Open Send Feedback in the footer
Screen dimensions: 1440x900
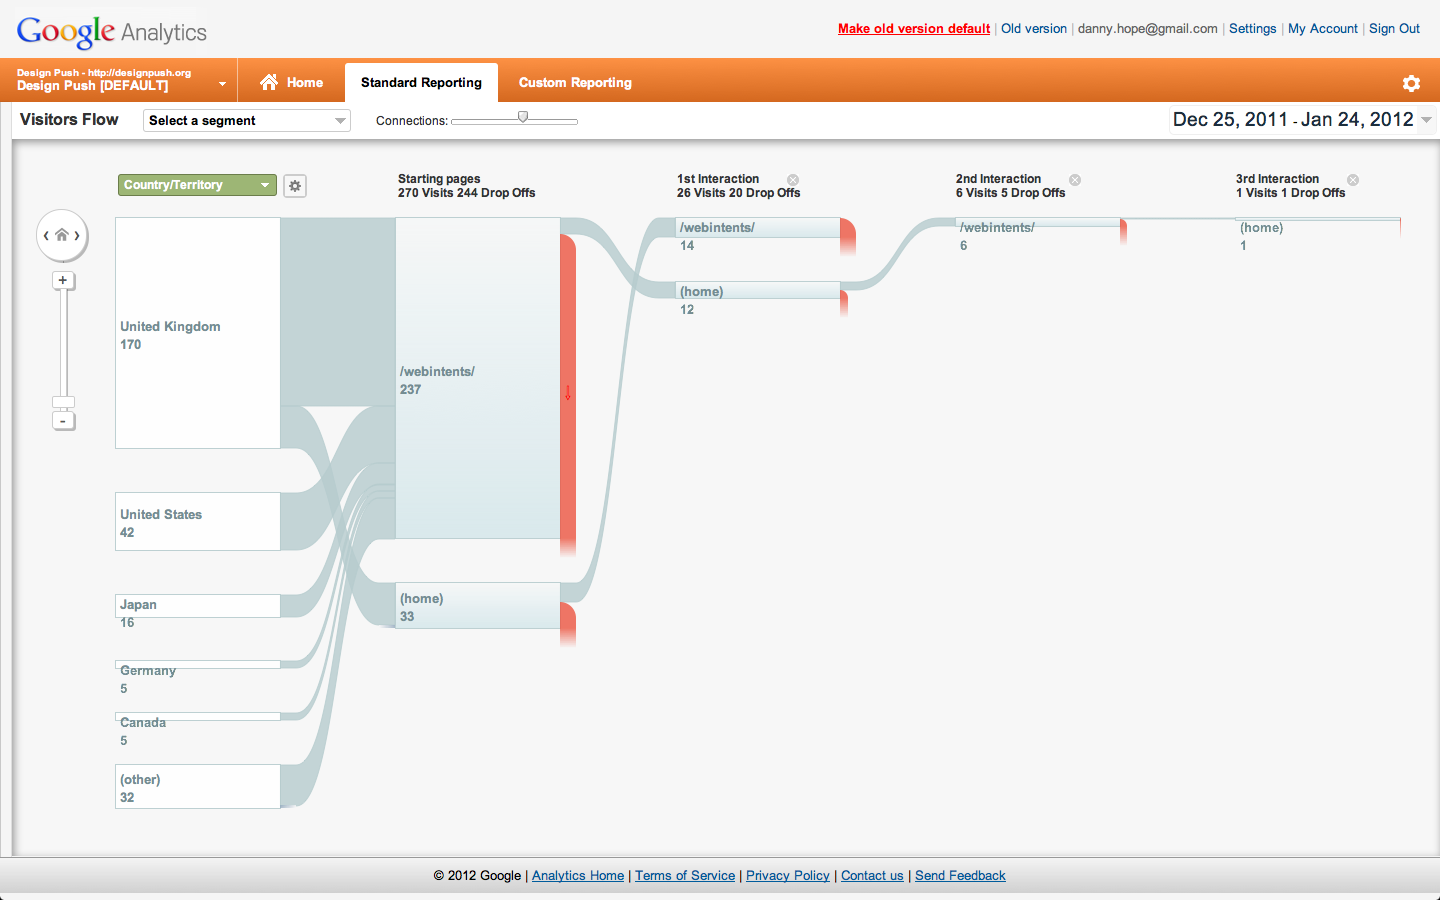[x=959, y=875]
